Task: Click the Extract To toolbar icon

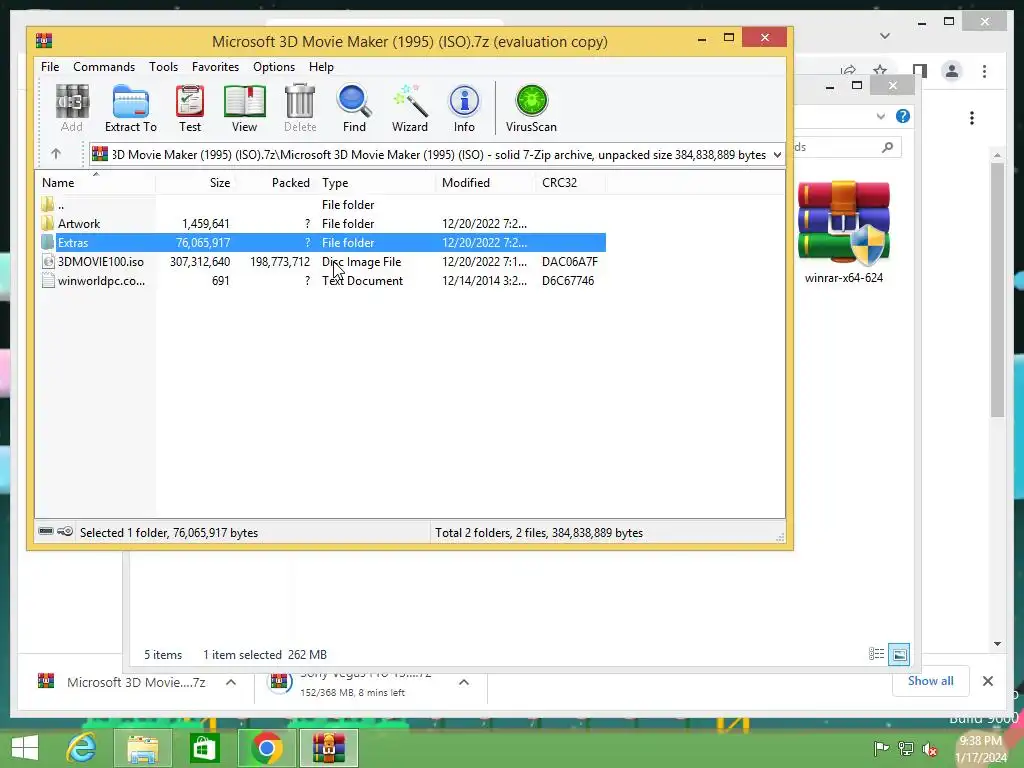Action: (x=131, y=108)
